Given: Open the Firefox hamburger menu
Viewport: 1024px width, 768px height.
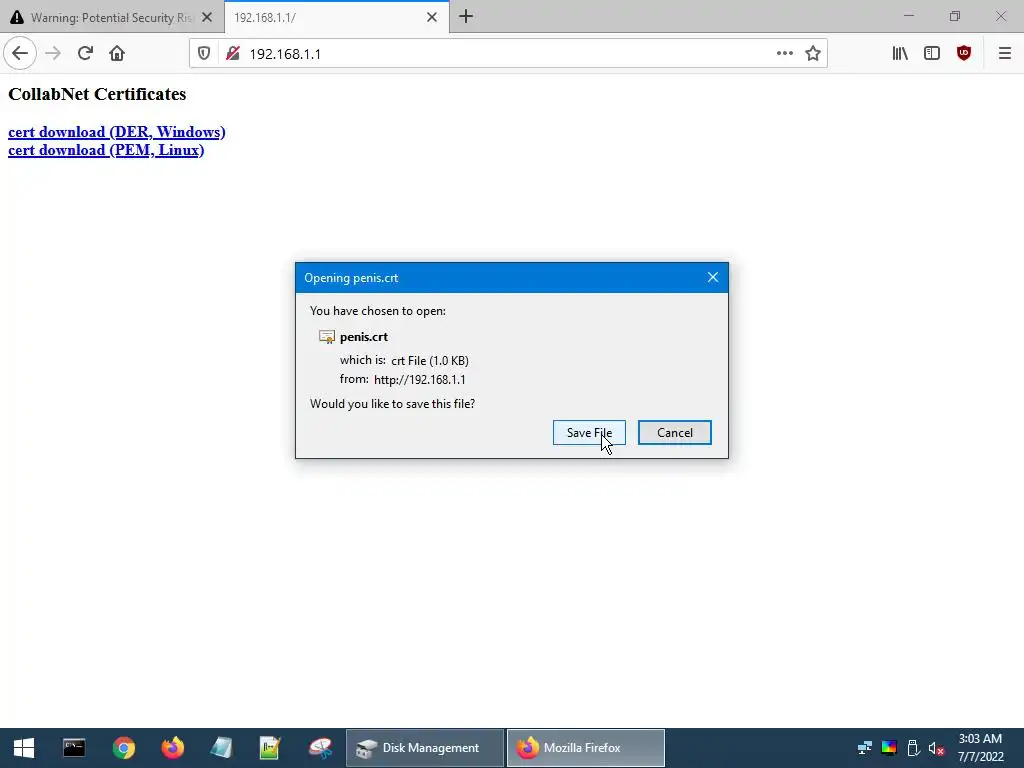Looking at the screenshot, I should pyautogui.click(x=1004, y=54).
